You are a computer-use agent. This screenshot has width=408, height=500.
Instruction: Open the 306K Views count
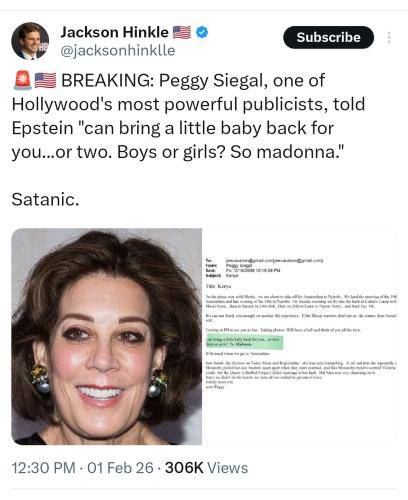[x=206, y=468]
